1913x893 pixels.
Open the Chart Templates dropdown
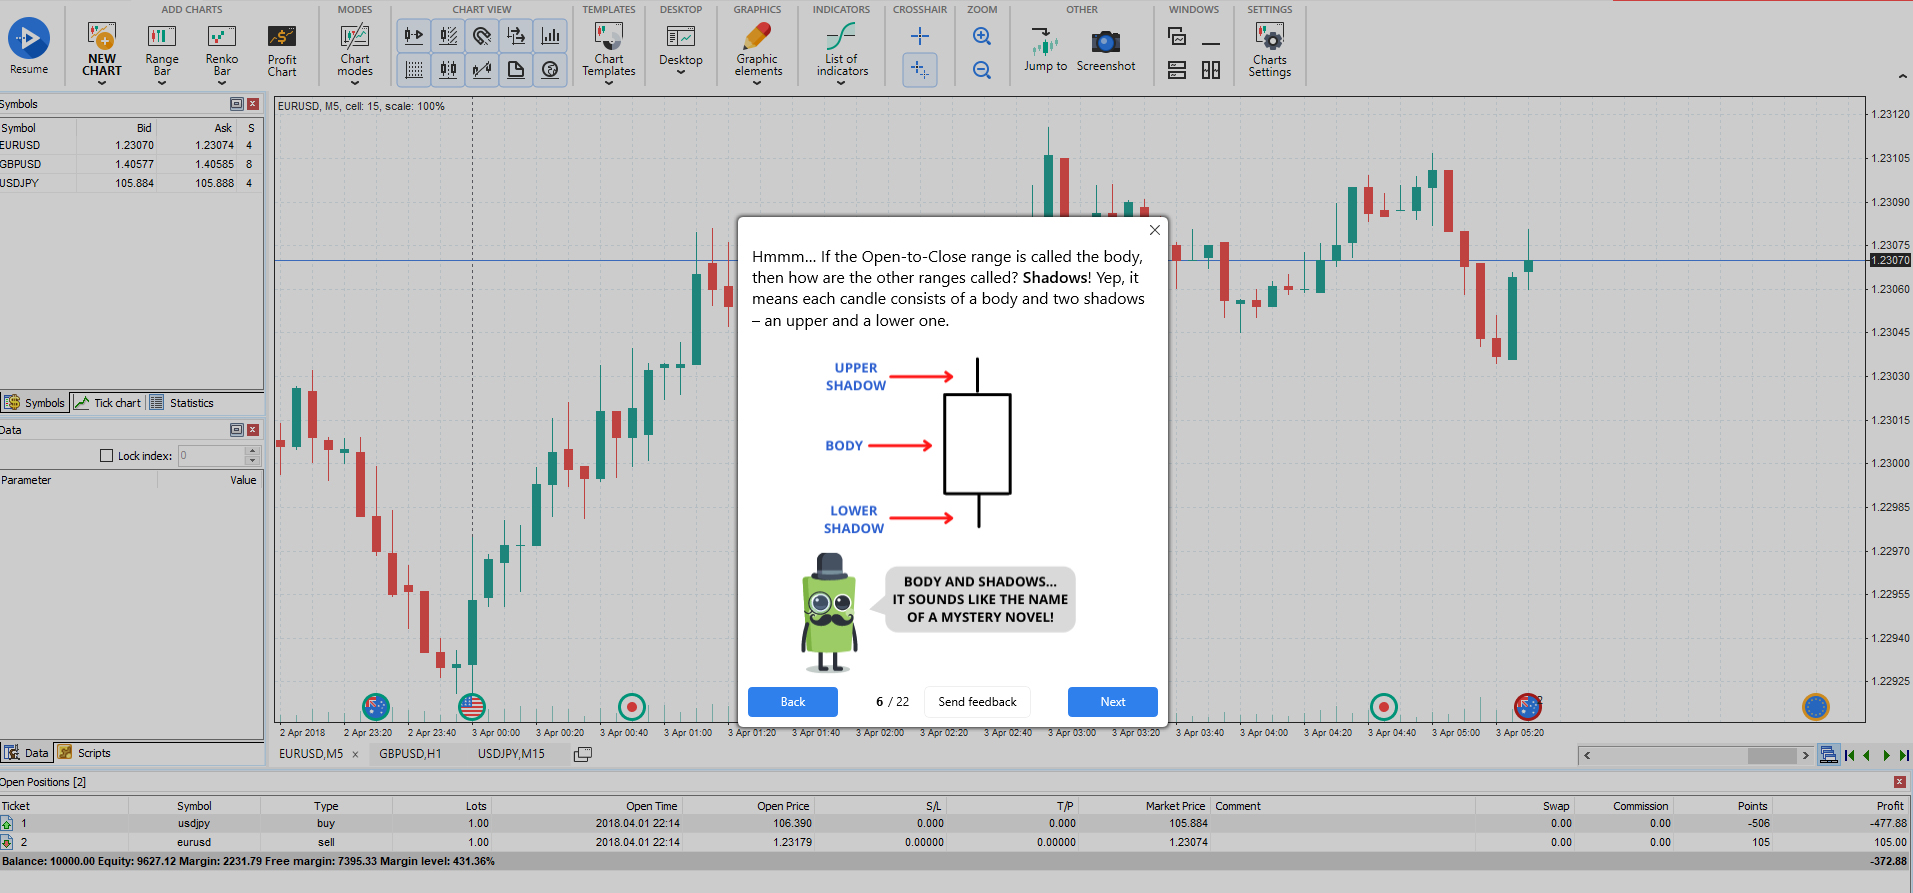point(609,83)
